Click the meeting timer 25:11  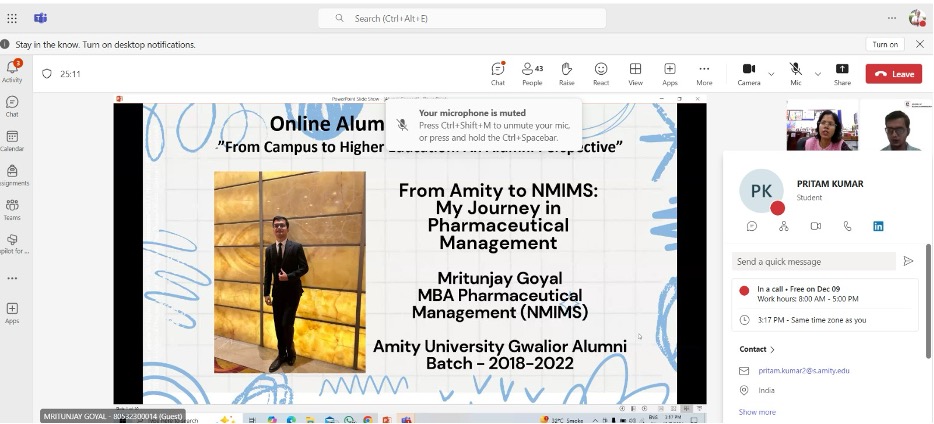pos(70,74)
